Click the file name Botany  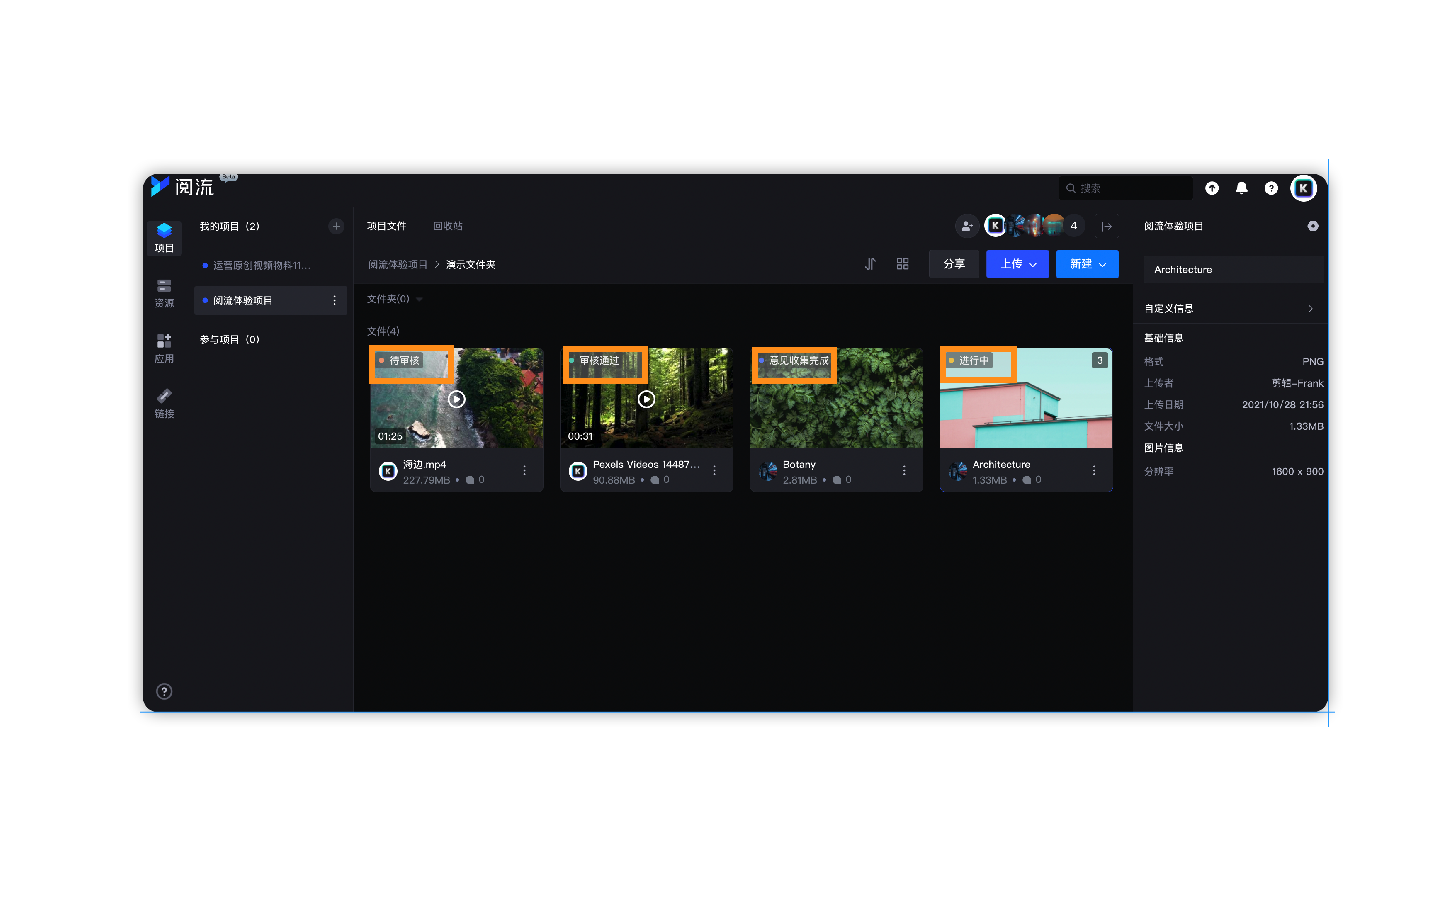tap(799, 465)
